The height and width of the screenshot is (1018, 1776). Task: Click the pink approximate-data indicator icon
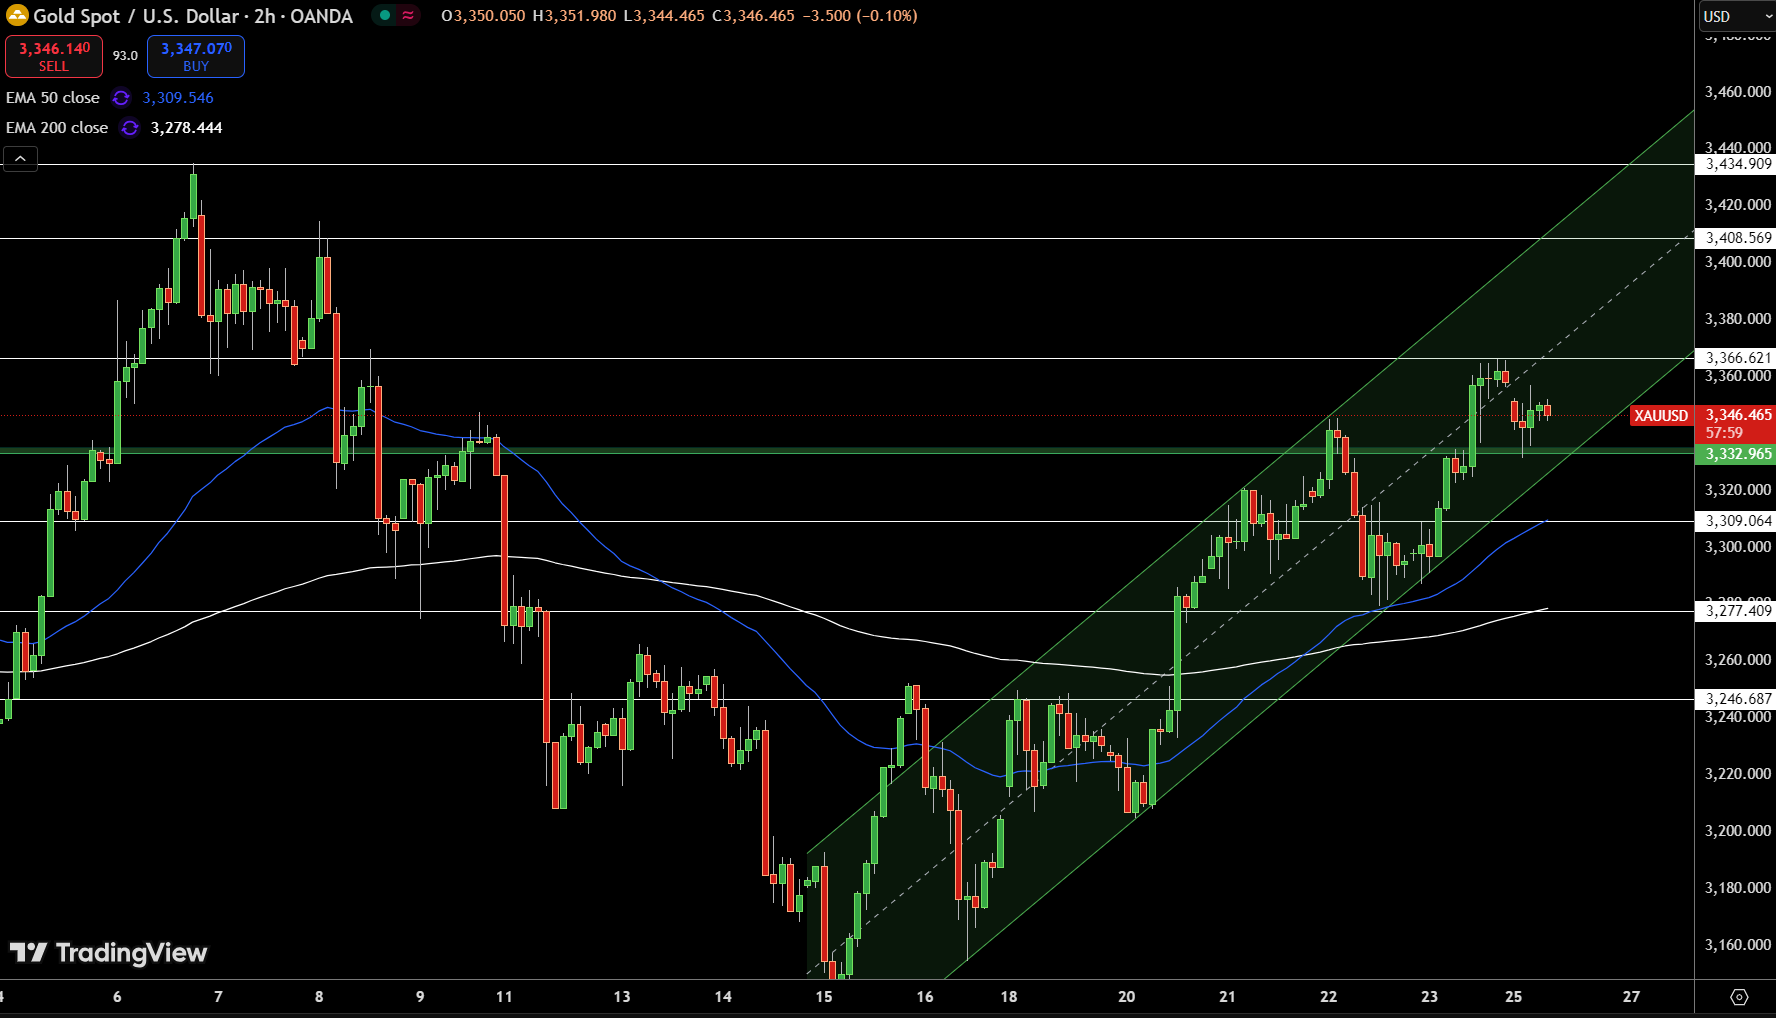(408, 15)
